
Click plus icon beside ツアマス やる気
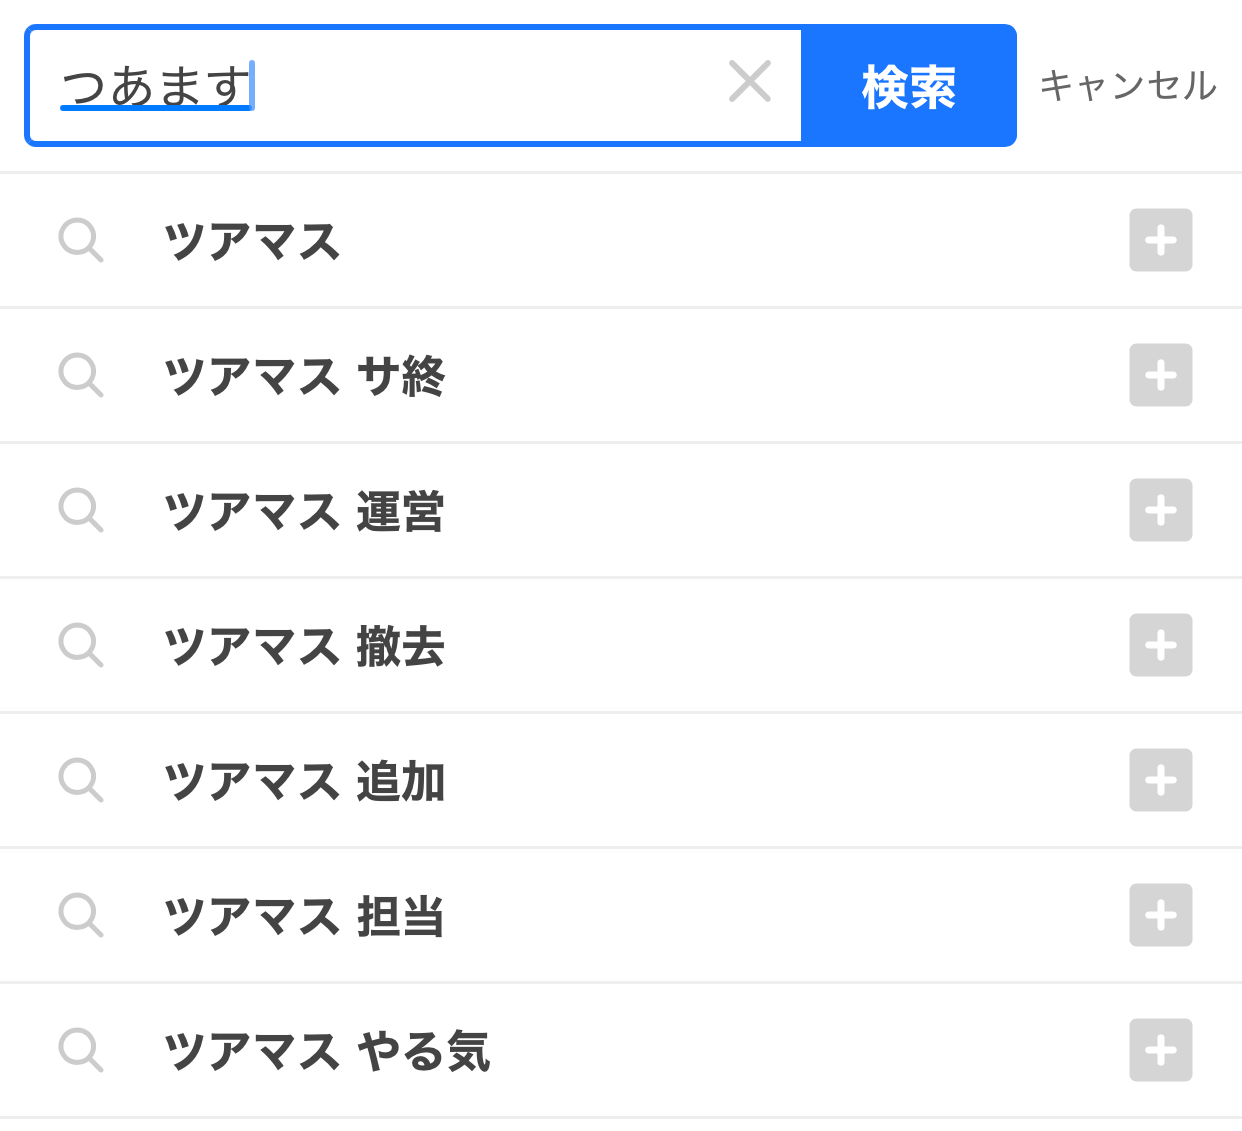point(1161,1050)
